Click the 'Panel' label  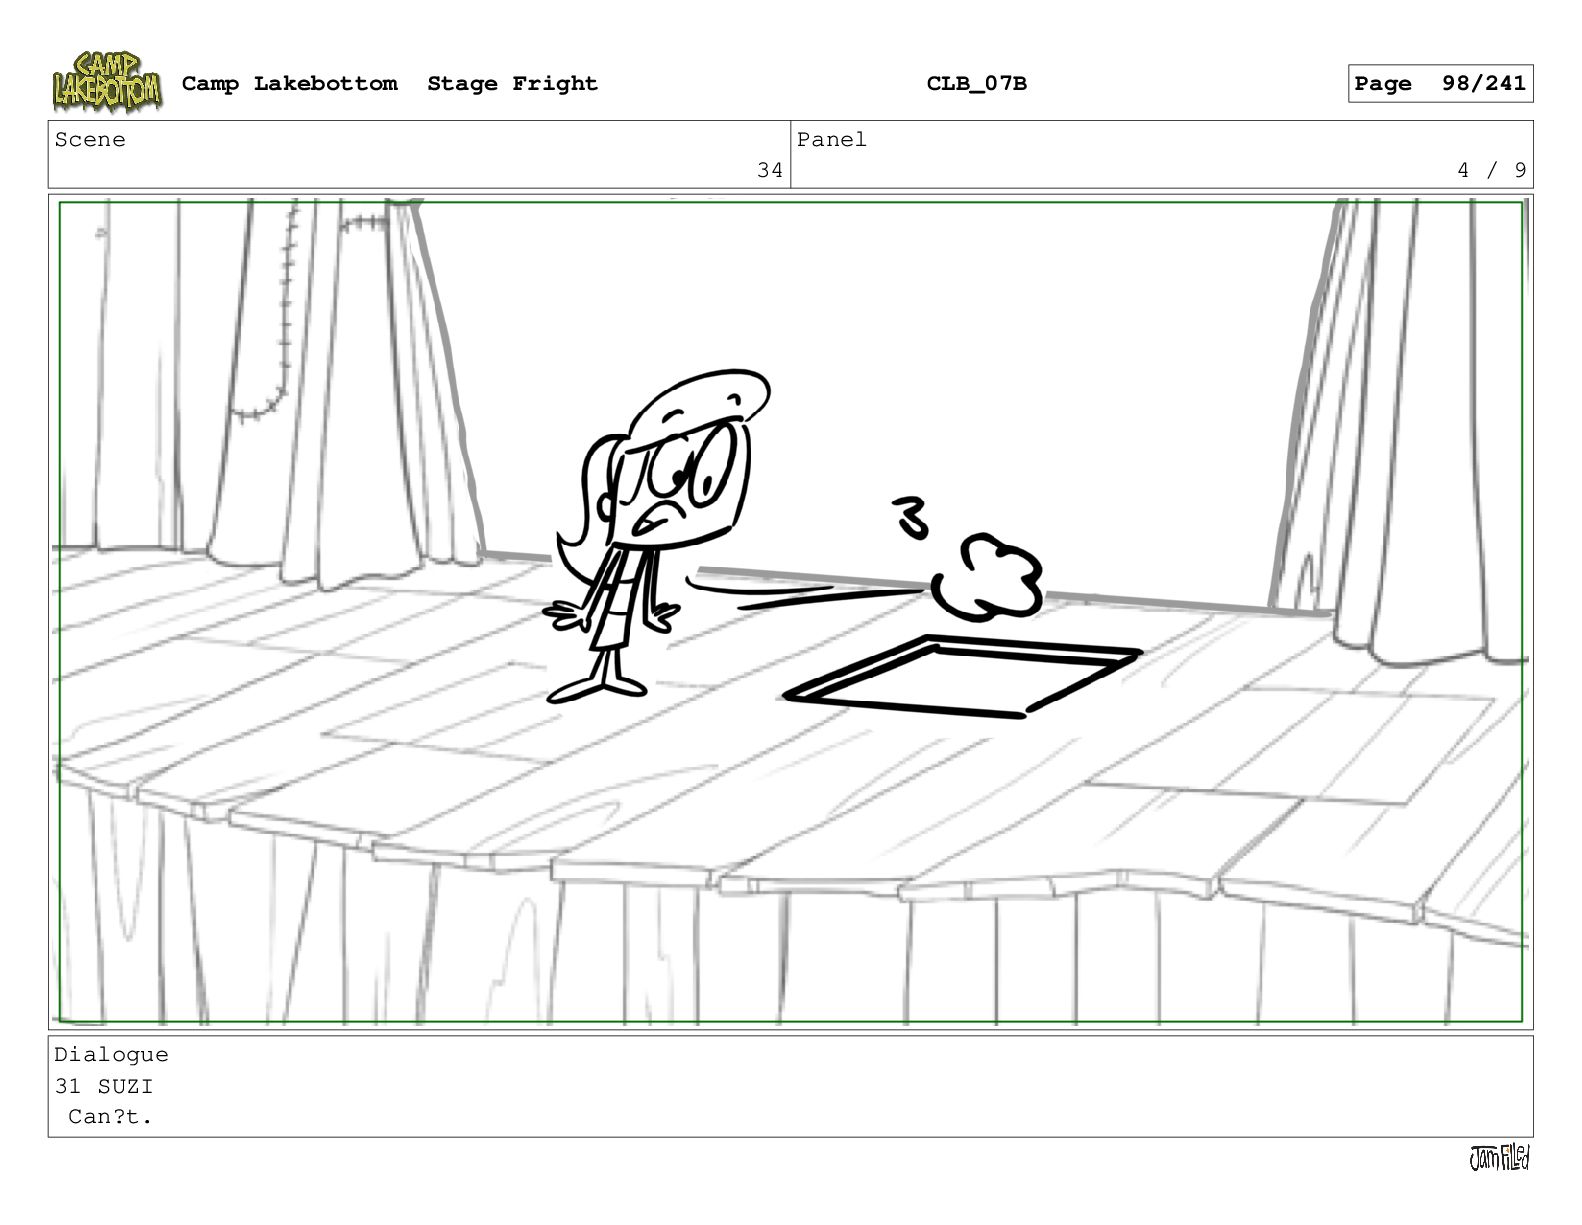click(832, 140)
